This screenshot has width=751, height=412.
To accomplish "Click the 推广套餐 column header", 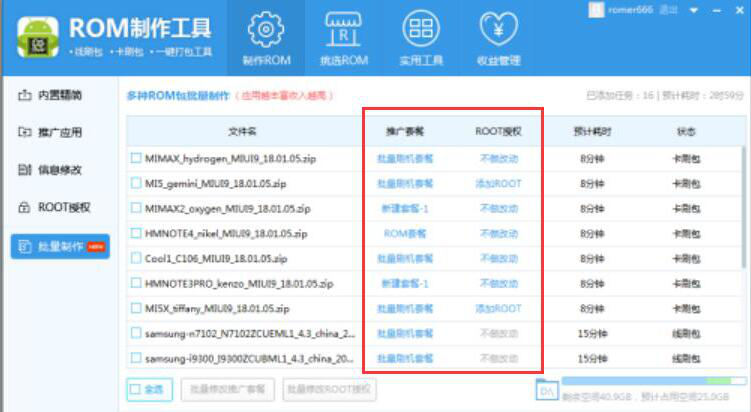I will 405,131.
